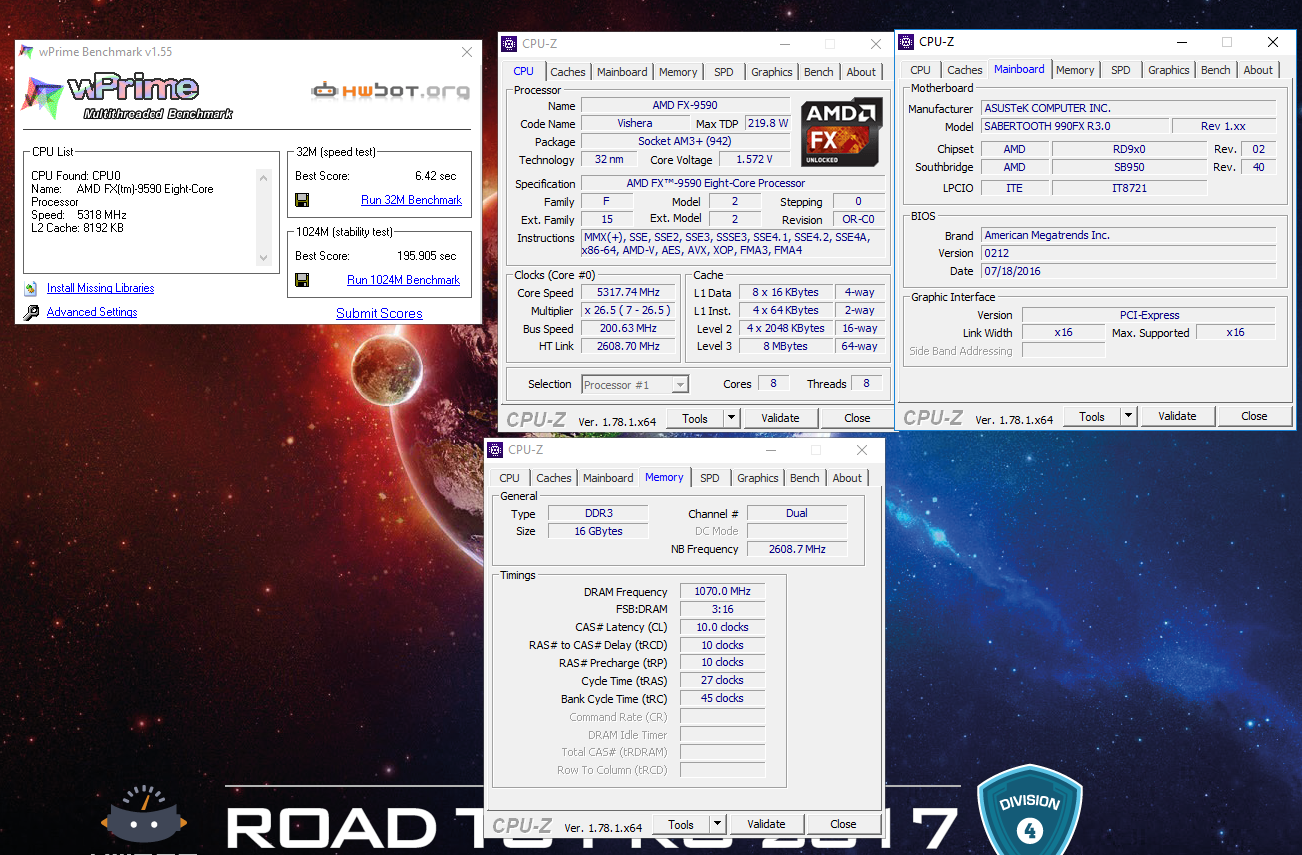Click the wPrime logo banner

[x=128, y=96]
